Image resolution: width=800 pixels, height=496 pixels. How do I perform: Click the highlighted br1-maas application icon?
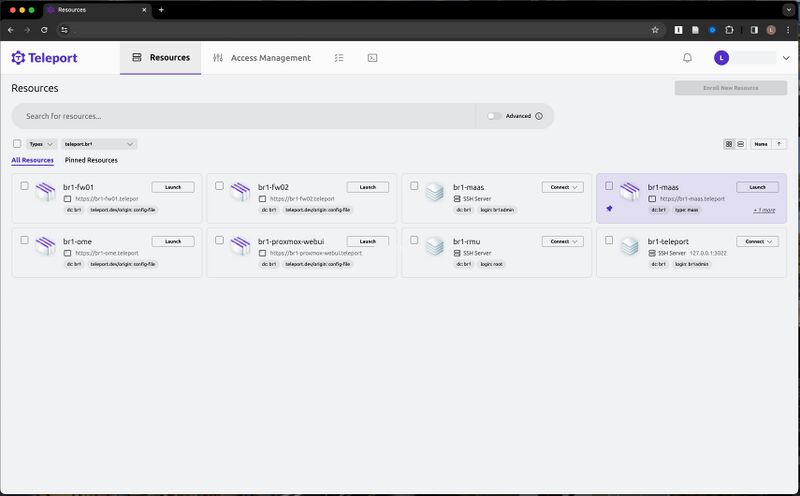630,192
